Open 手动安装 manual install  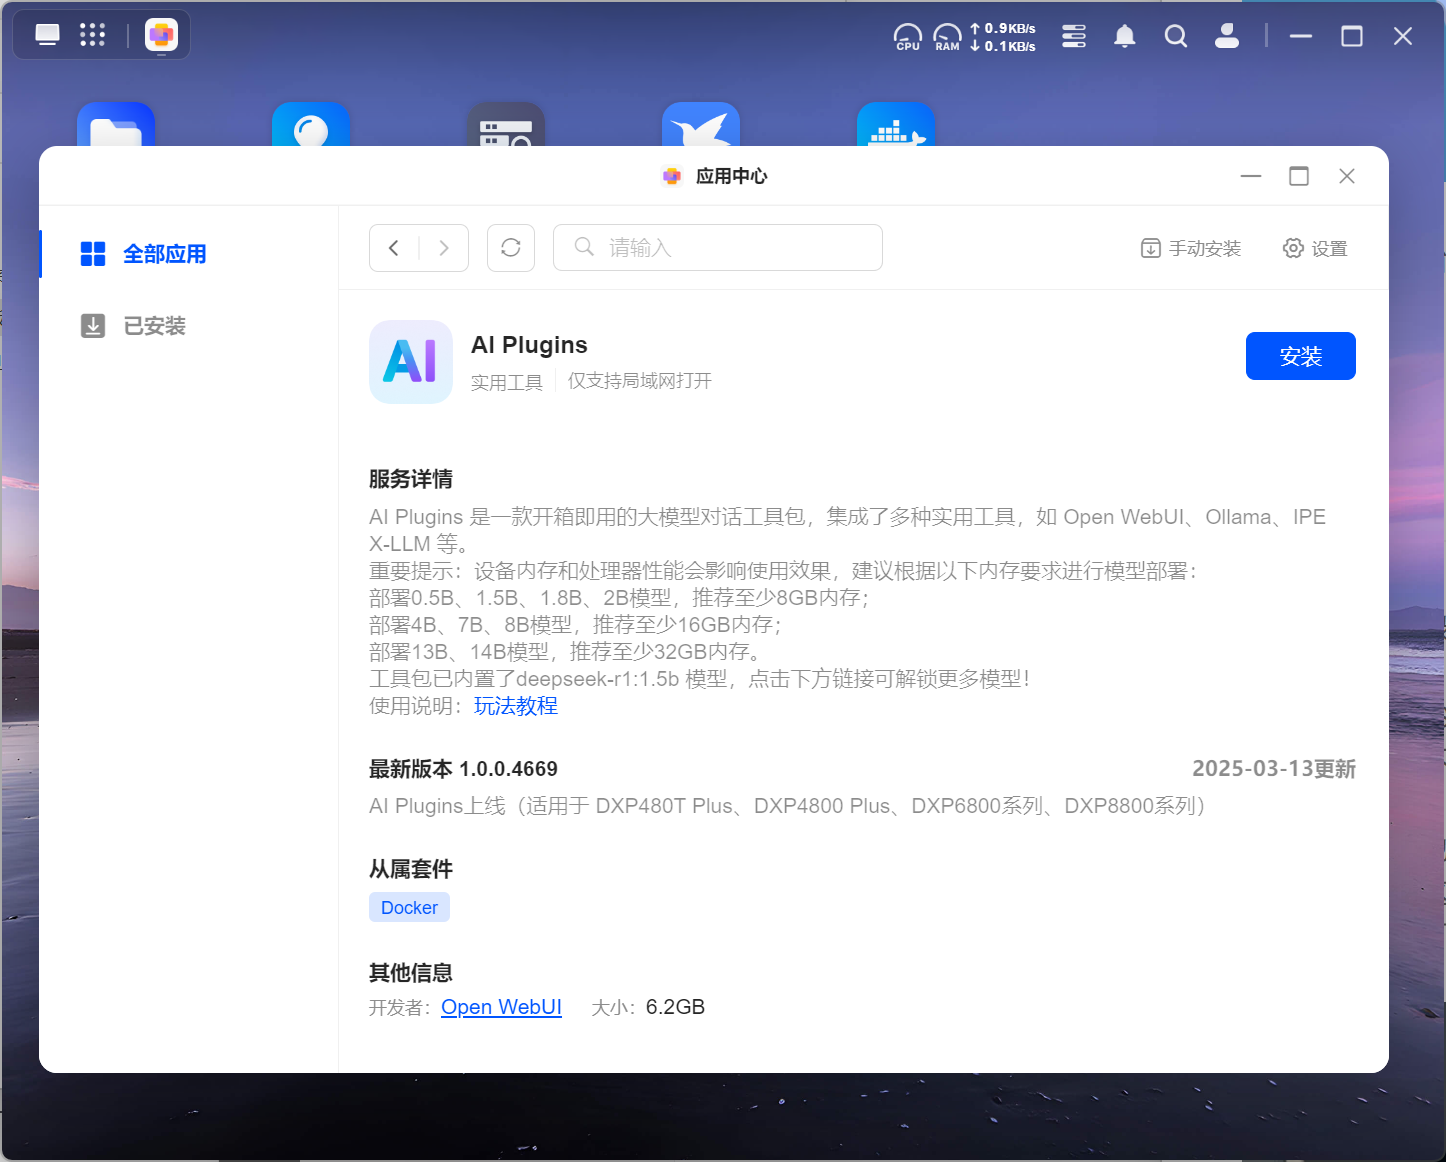[1191, 248]
